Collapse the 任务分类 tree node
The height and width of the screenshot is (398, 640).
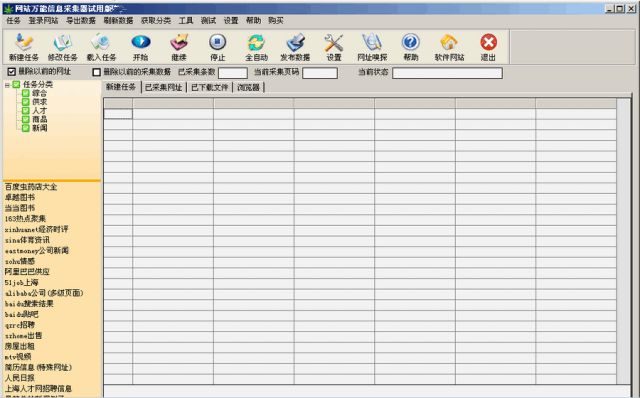coord(7,85)
